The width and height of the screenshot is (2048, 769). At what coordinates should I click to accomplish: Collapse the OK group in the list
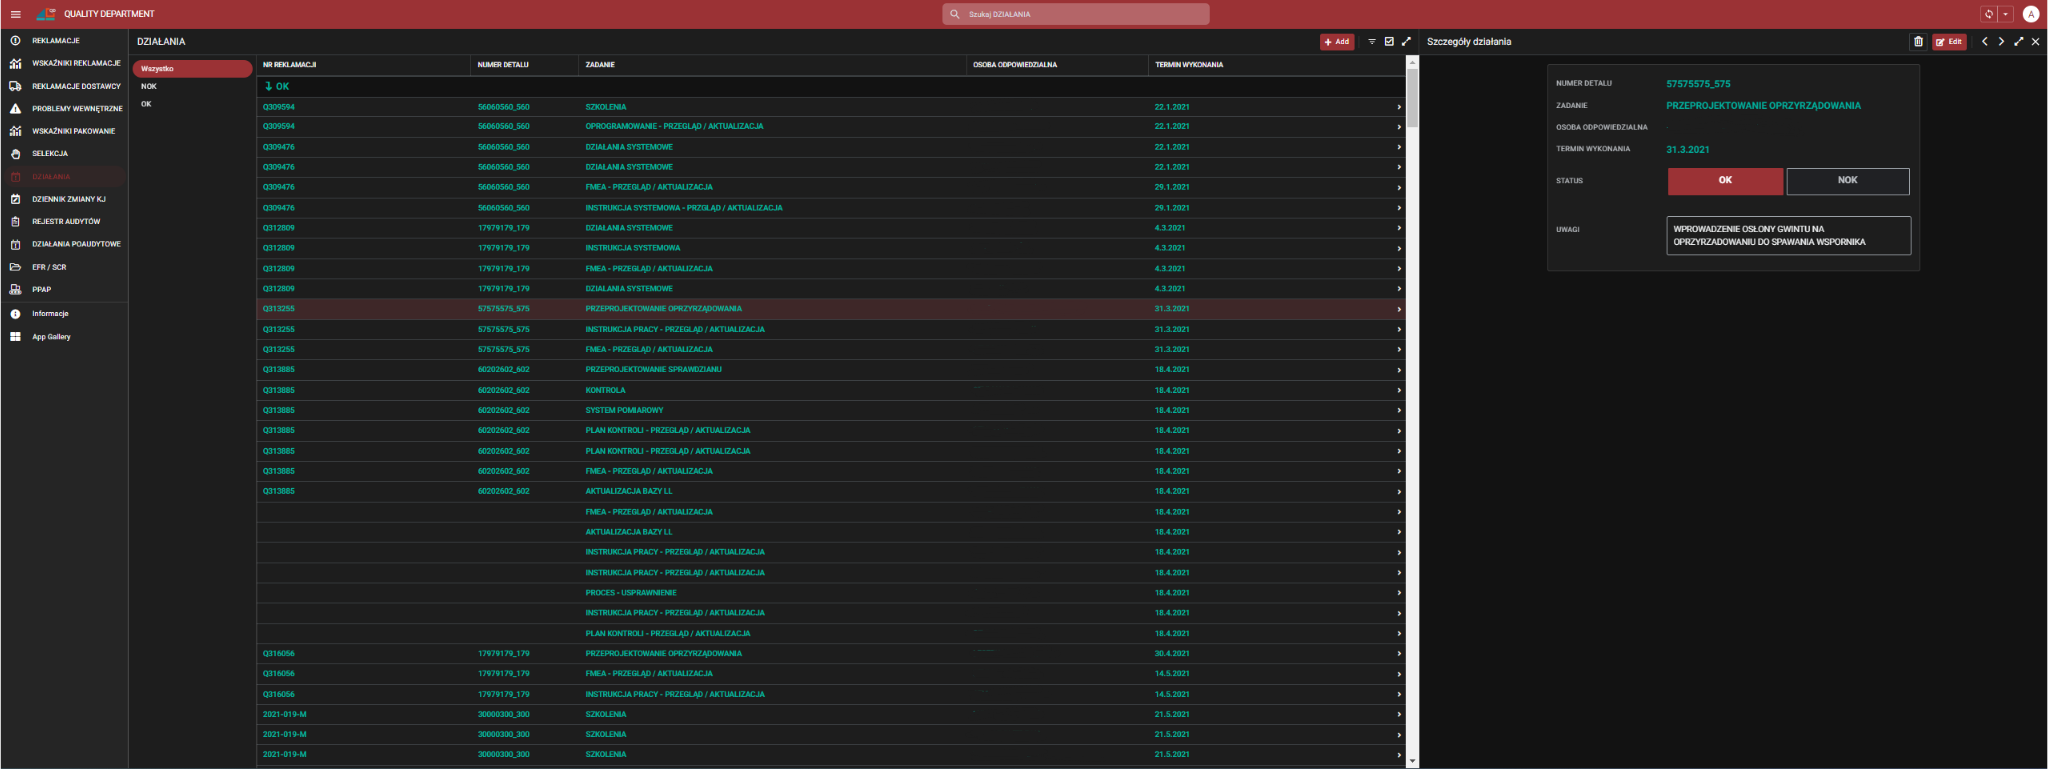coord(269,87)
